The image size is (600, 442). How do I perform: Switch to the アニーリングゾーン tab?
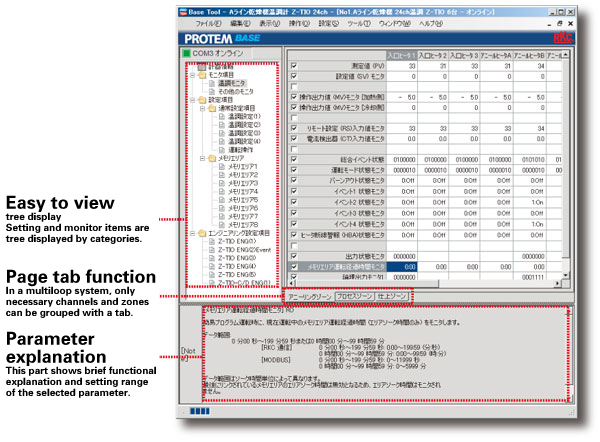point(310,297)
